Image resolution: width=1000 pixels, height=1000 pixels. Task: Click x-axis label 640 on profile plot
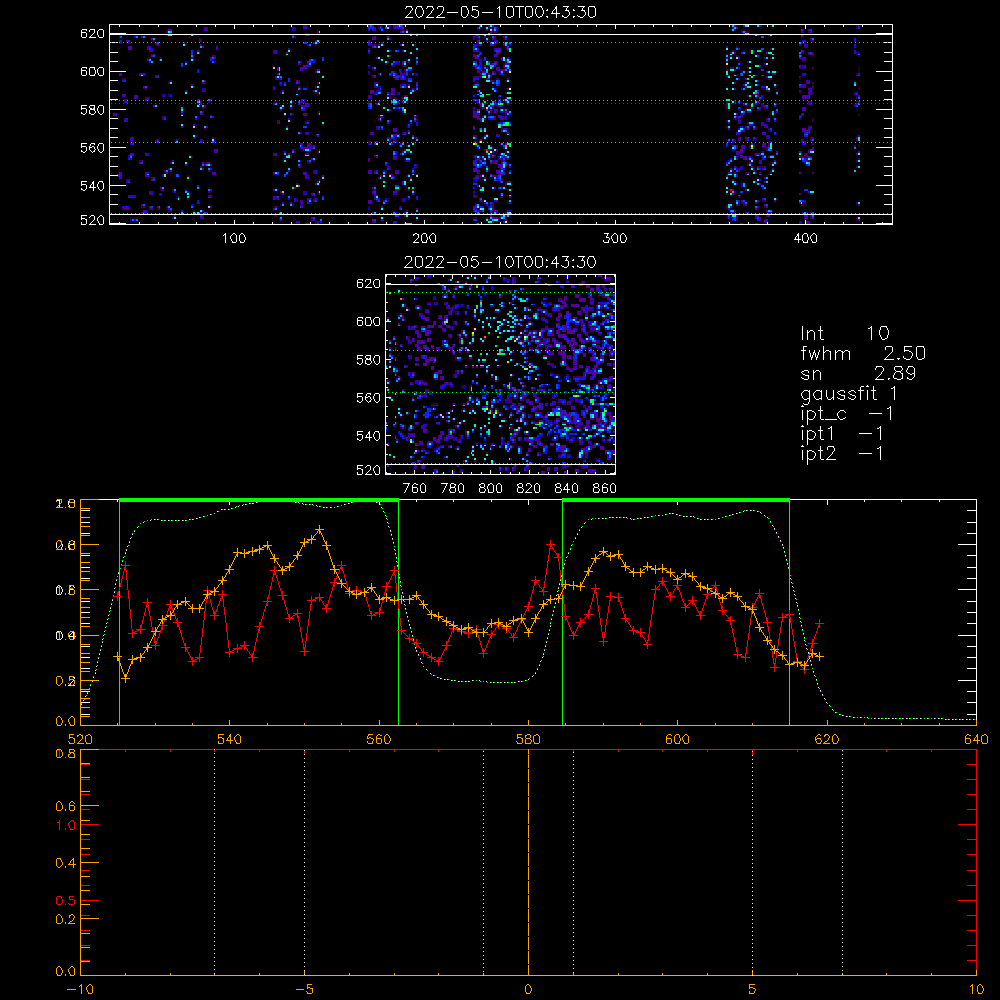(976, 740)
